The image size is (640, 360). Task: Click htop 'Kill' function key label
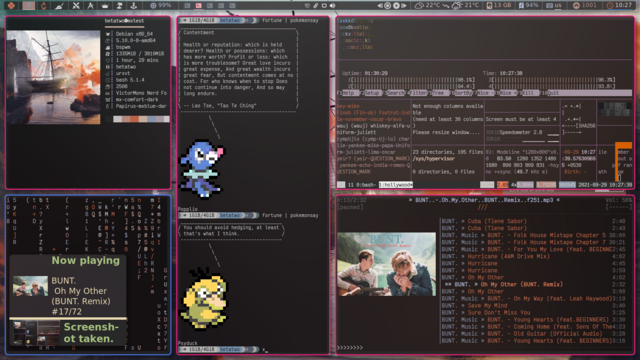(528, 93)
